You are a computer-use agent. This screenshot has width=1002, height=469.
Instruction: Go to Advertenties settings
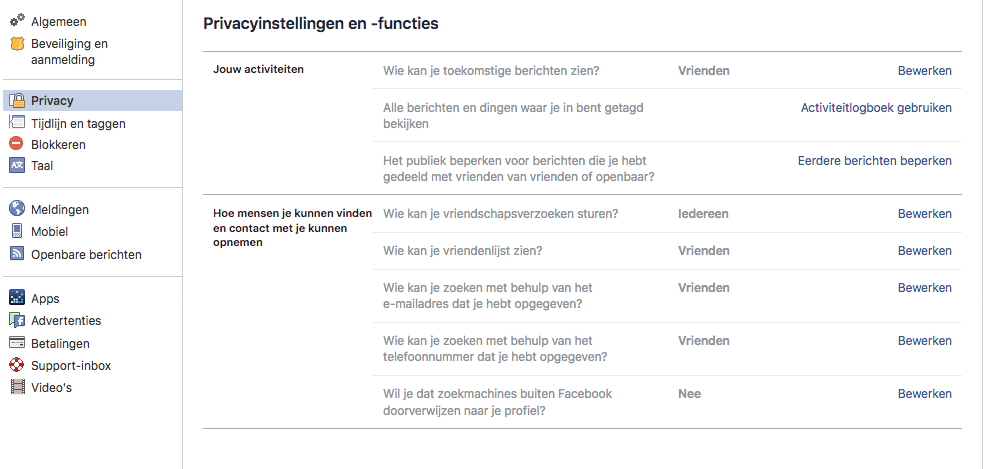[66, 321]
